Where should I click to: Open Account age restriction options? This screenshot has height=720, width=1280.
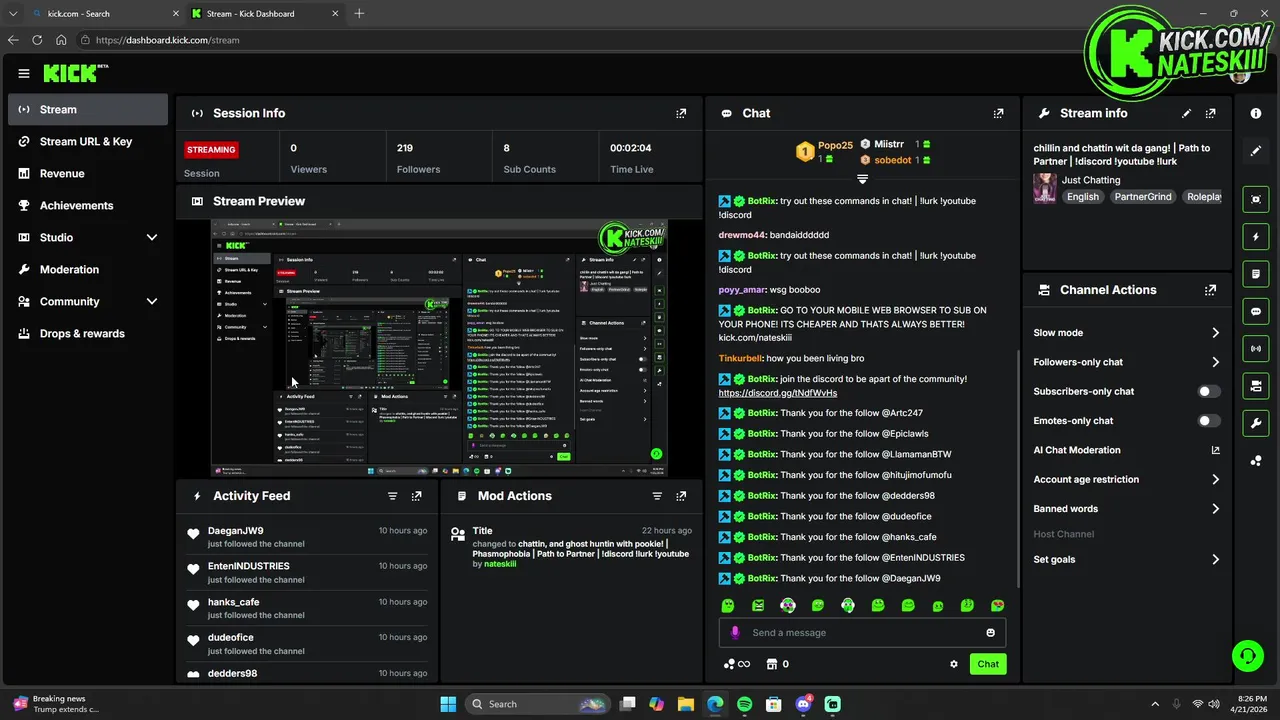coord(1127,480)
